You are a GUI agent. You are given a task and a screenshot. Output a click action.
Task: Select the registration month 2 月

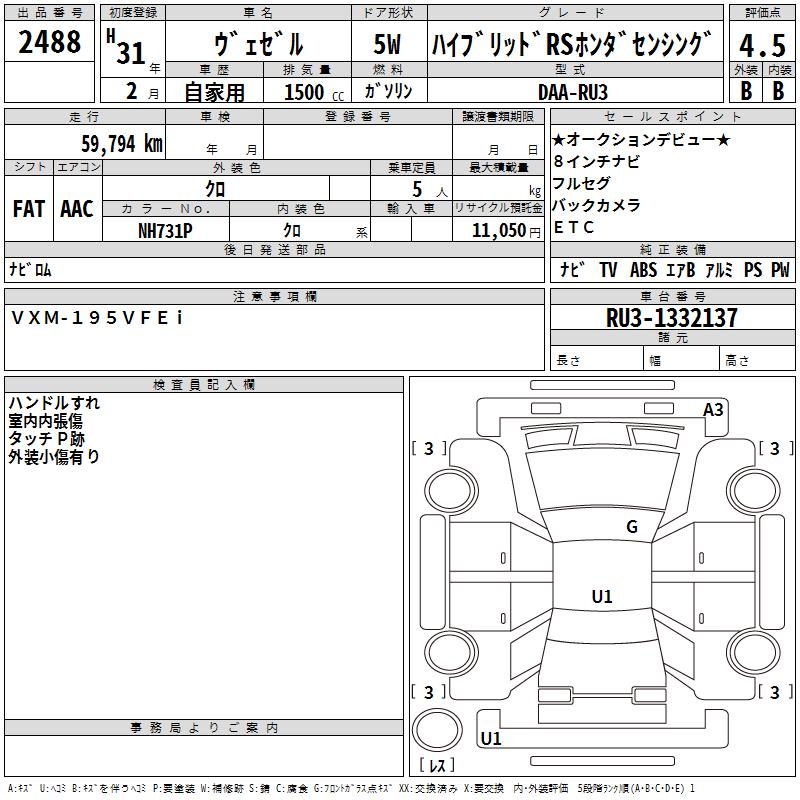pos(142,91)
